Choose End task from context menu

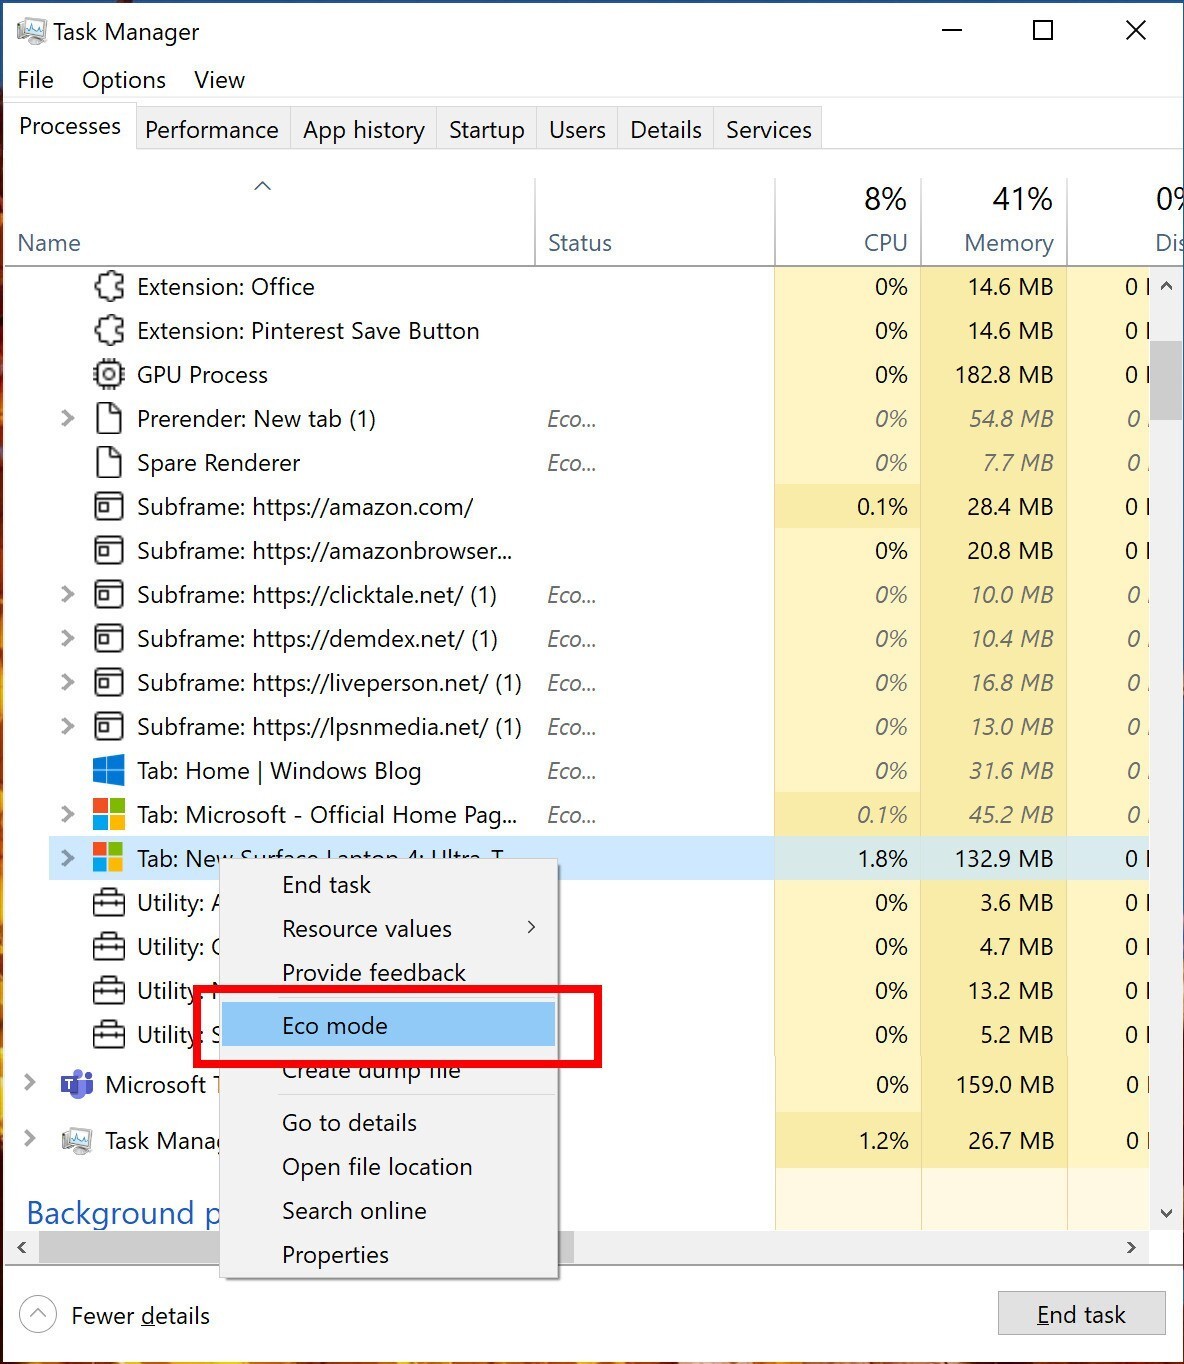click(388, 885)
